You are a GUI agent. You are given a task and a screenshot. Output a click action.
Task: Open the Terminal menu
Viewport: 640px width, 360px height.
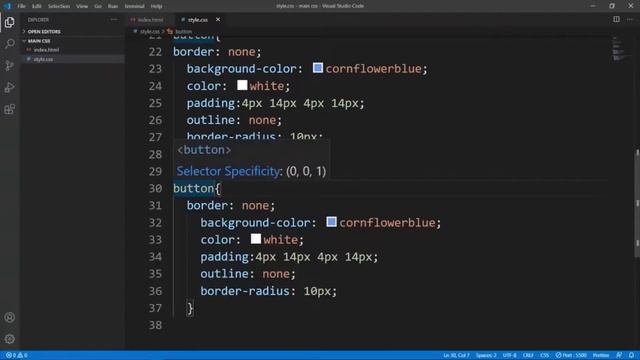[135, 6]
